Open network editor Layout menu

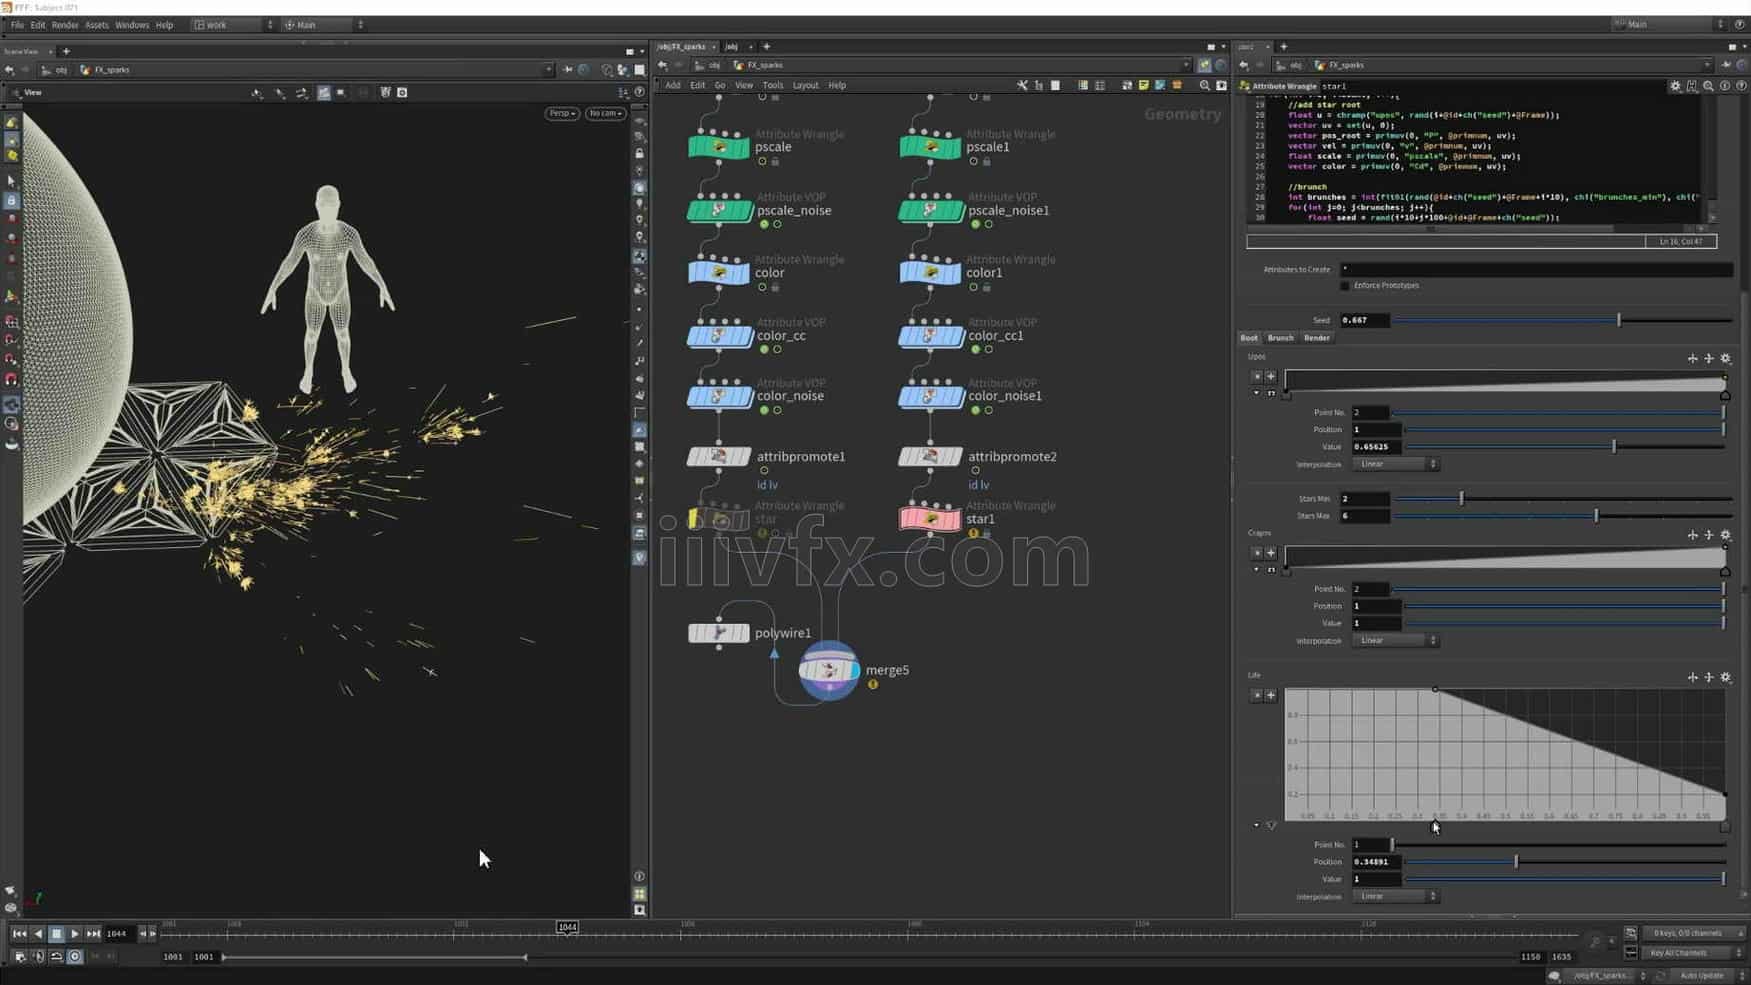[806, 86]
